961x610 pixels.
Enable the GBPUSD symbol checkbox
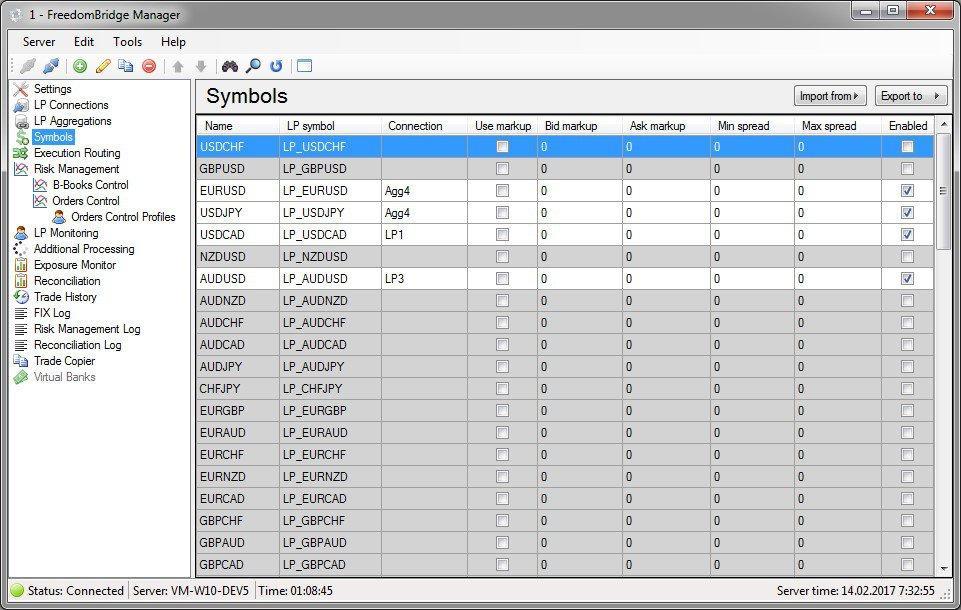click(x=907, y=169)
